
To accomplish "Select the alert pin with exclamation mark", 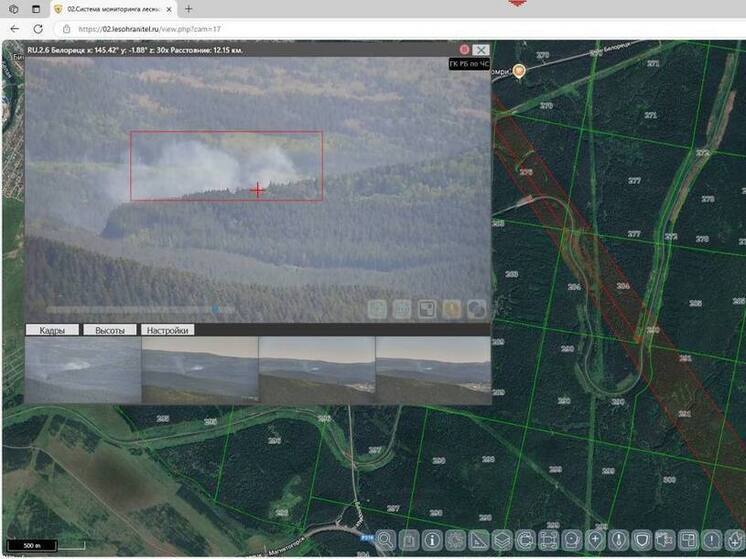I will coord(712,540).
